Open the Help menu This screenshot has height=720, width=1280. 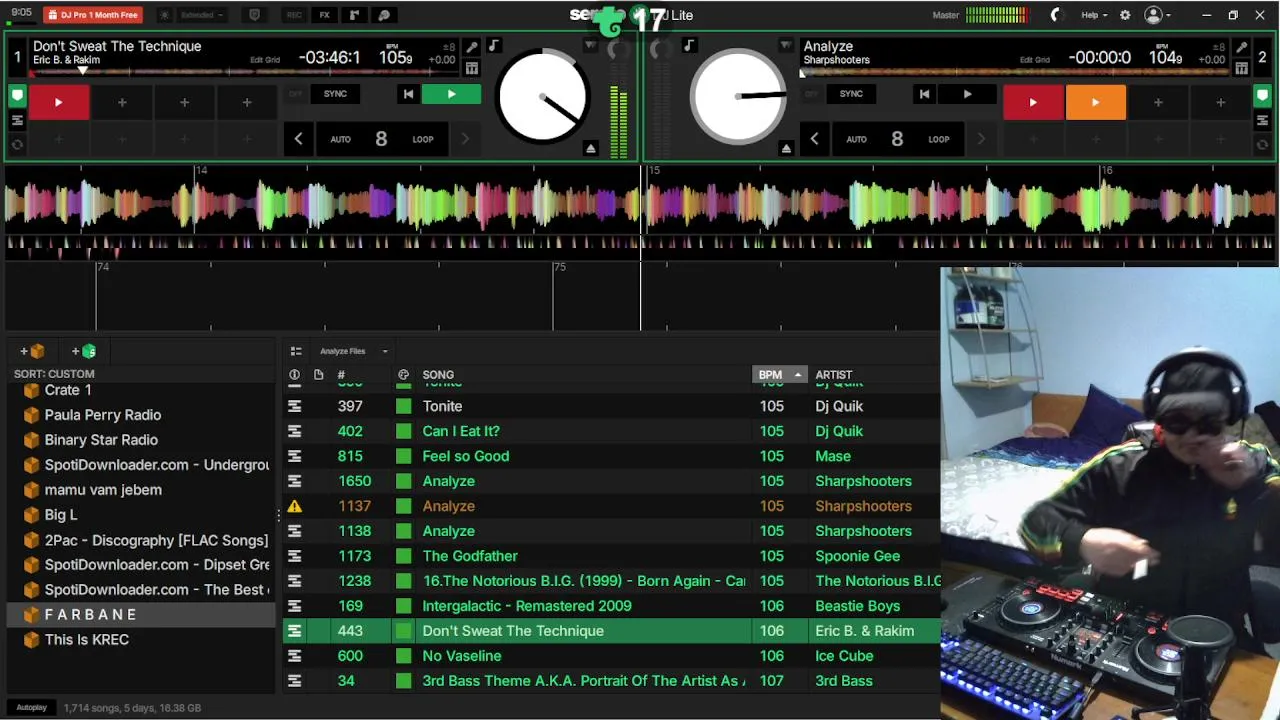1094,15
